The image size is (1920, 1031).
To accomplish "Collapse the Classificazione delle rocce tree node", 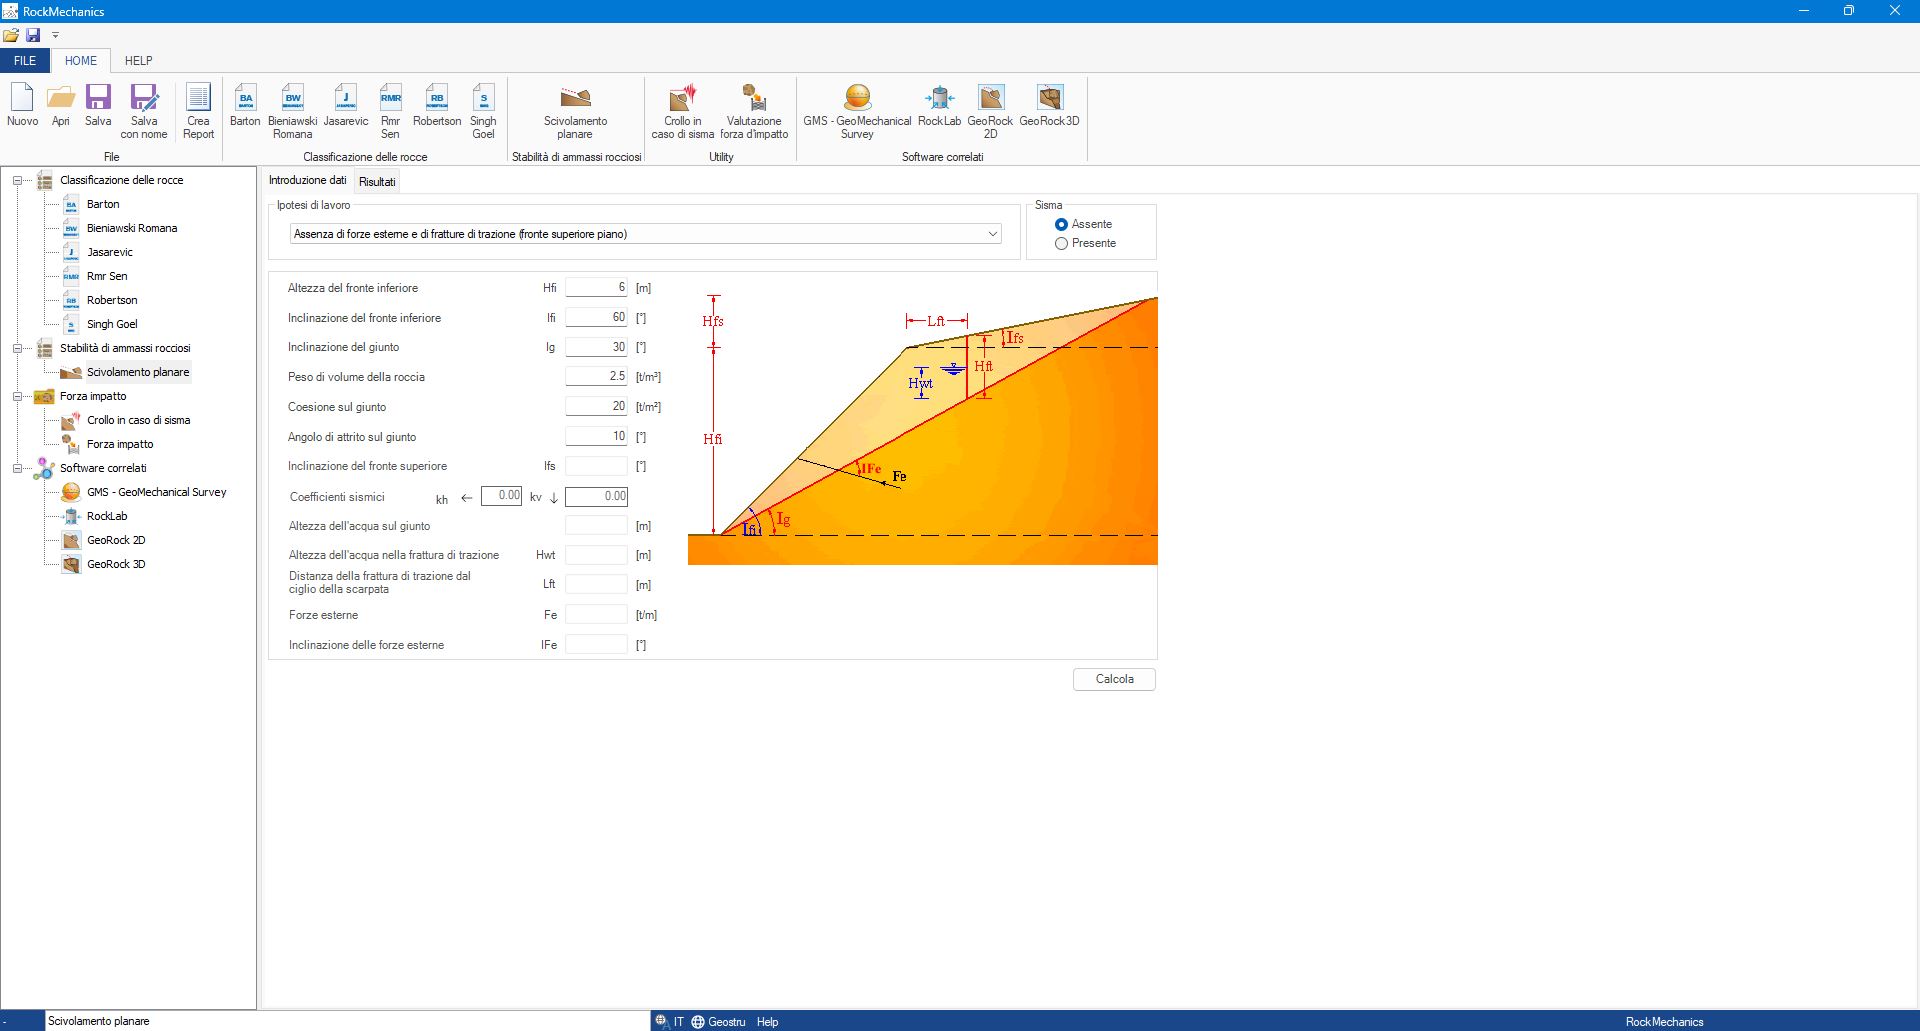I will [x=17, y=181].
